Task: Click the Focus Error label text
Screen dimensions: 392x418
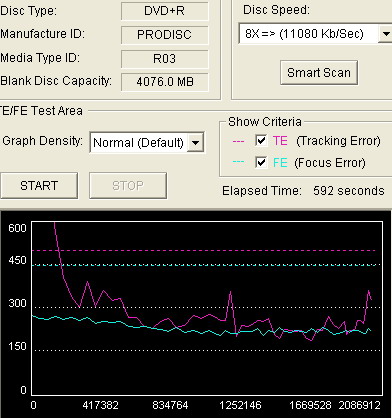Action: [330, 163]
